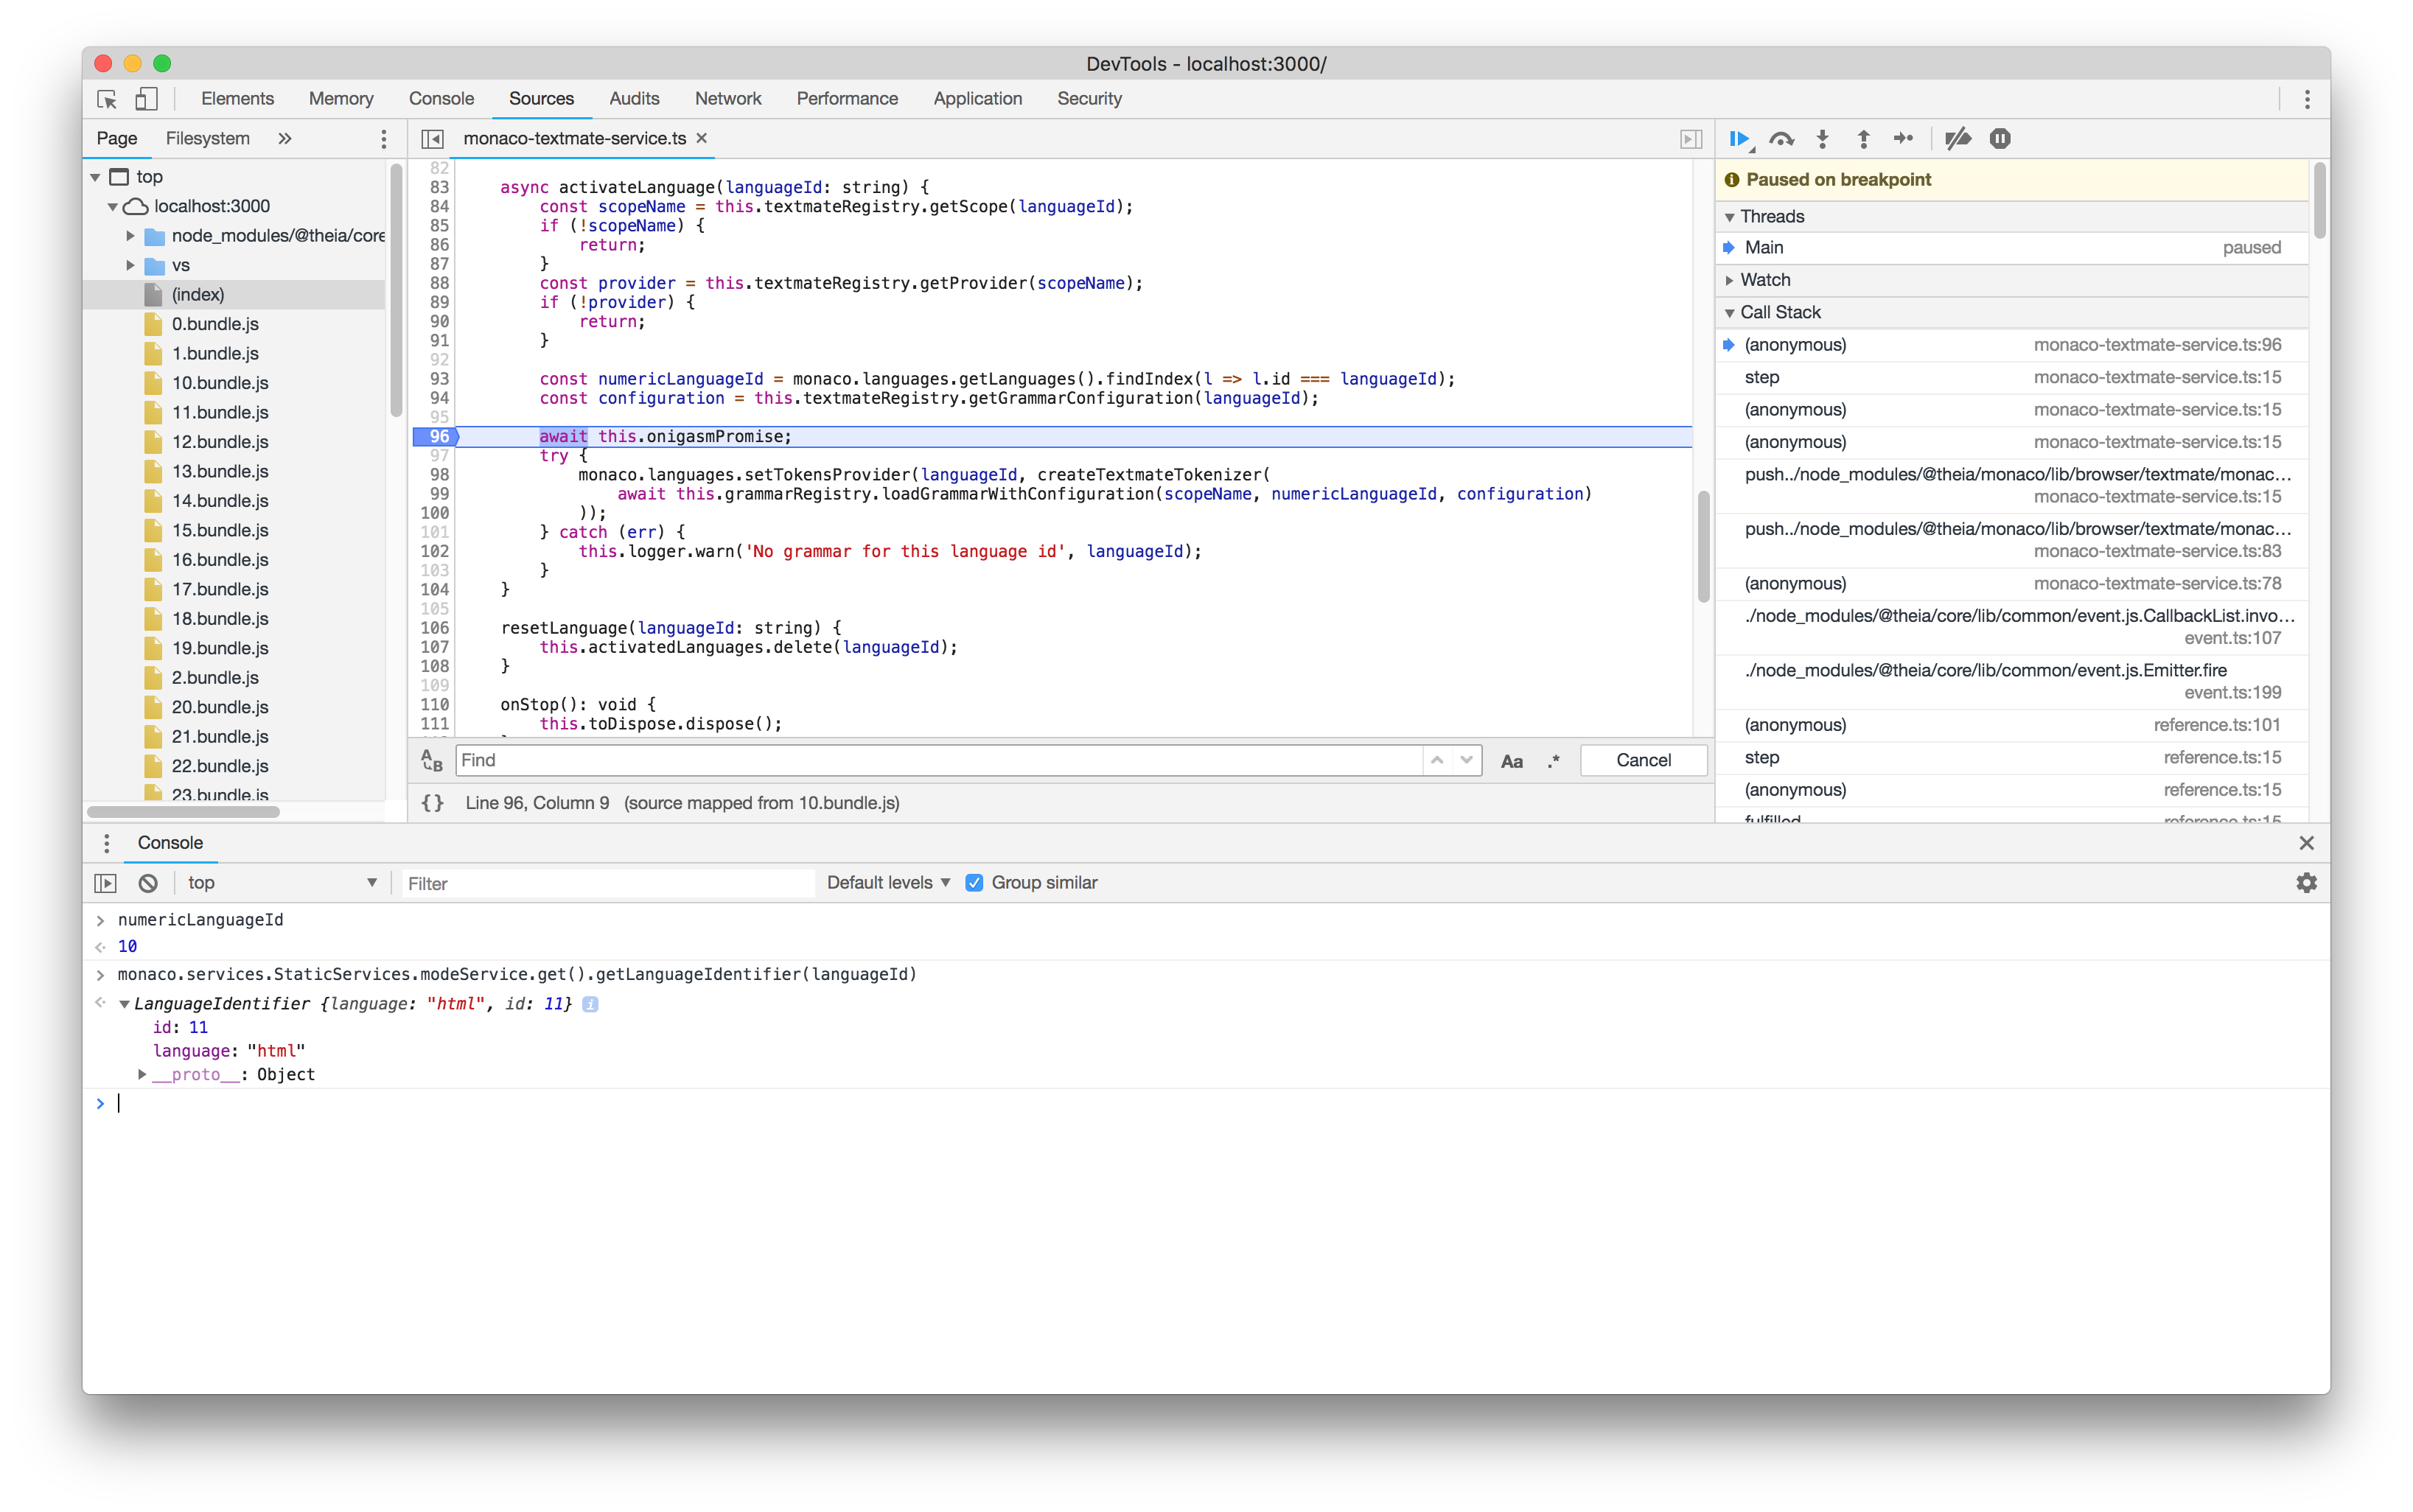Open the Default levels dropdown

point(884,883)
